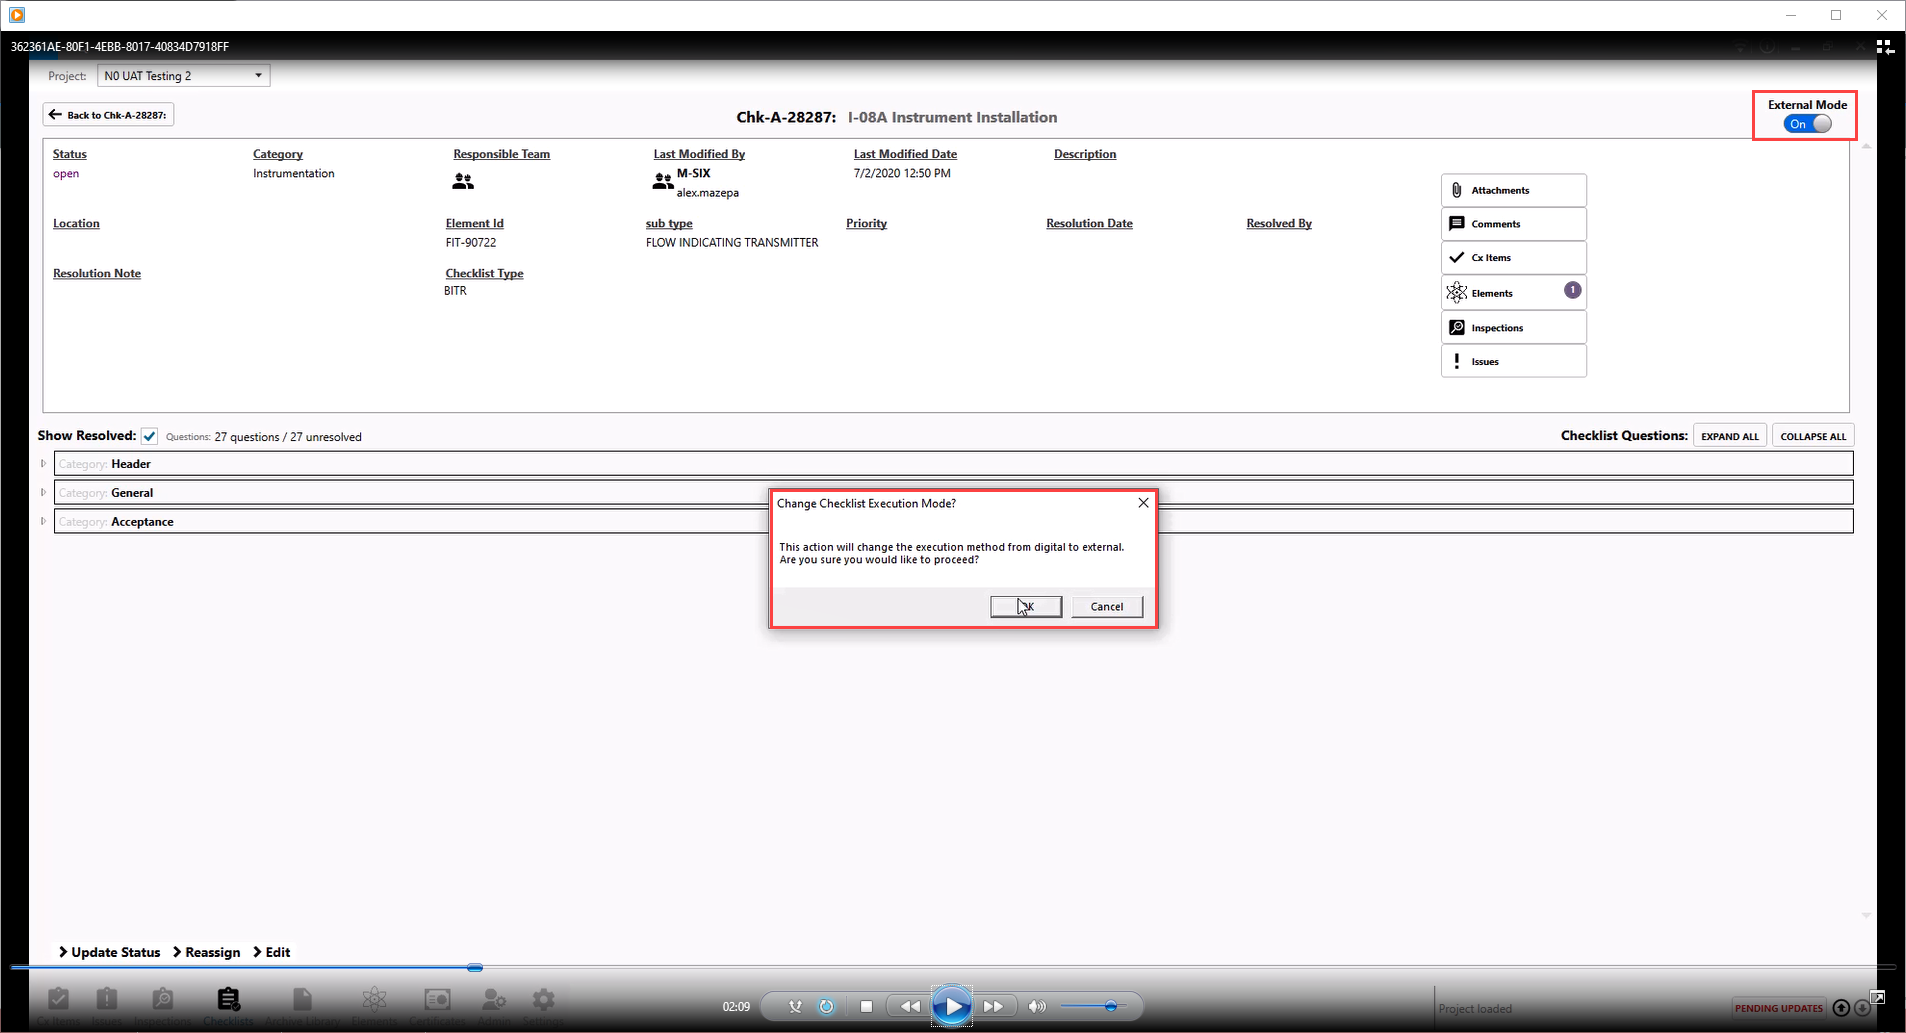Screen dimensions: 1906x1033
Task: Toggle the External Mode switch
Action: pos(1807,124)
